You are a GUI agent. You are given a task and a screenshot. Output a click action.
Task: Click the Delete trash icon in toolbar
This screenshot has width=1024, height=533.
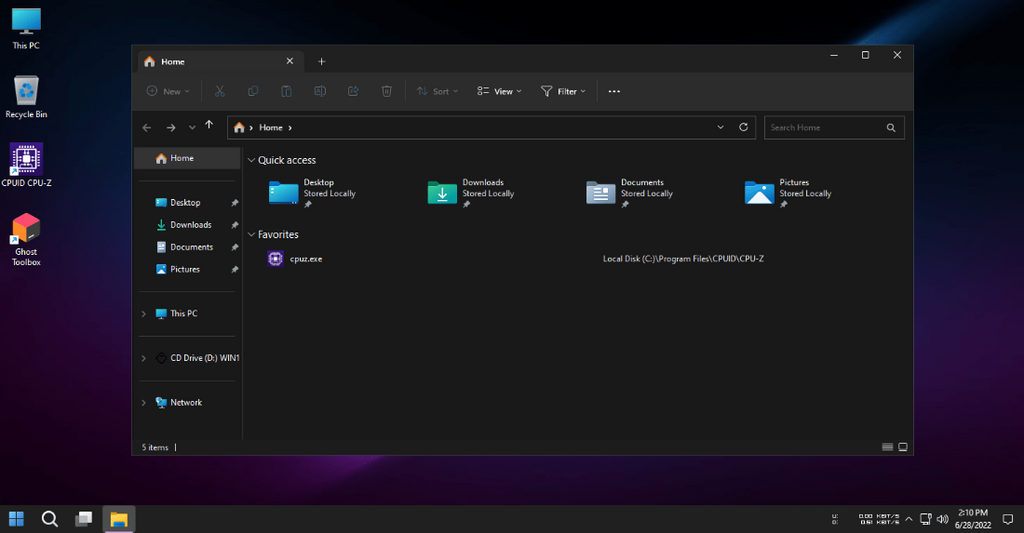point(387,91)
